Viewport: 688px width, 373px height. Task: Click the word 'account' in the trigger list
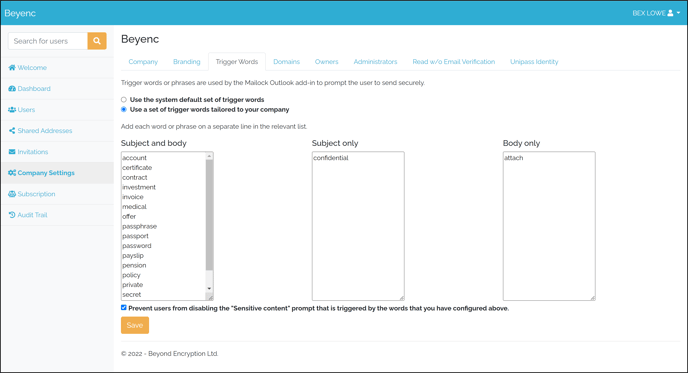[134, 158]
